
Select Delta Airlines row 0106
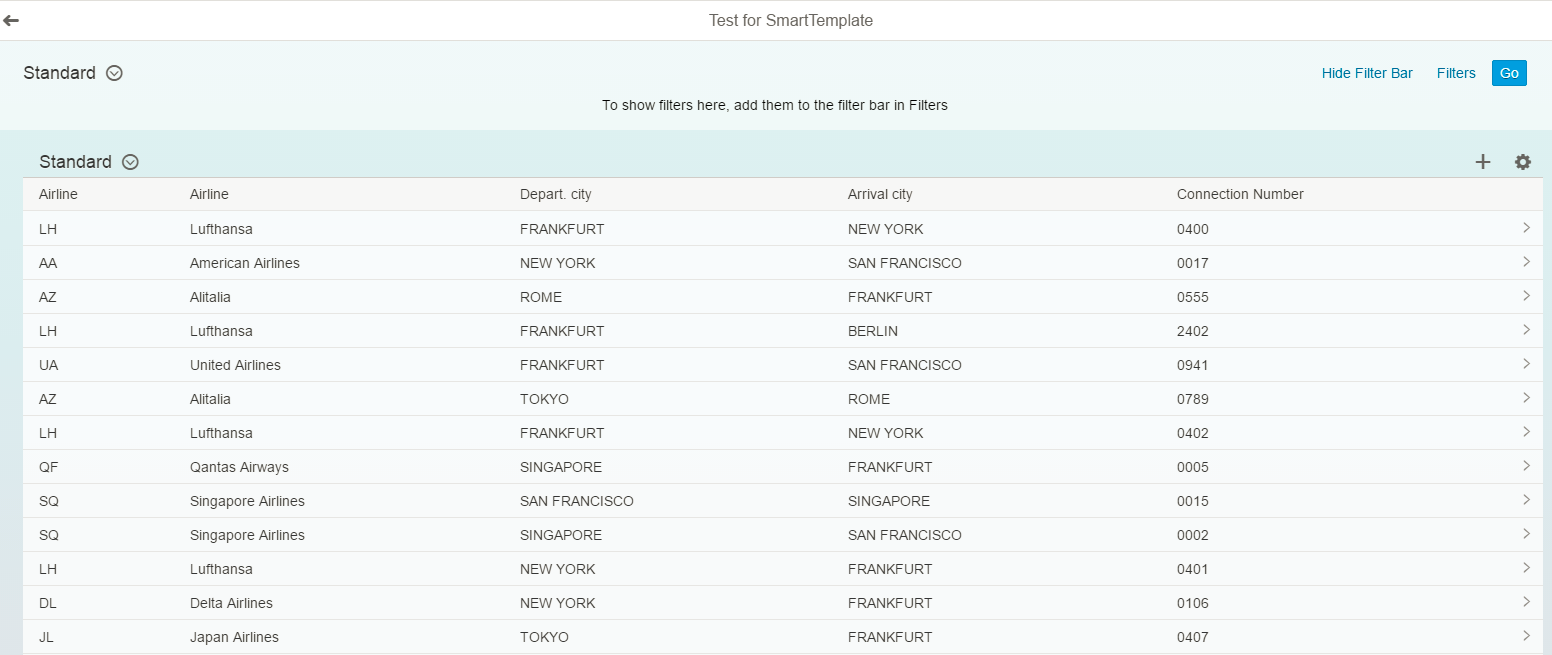[x=783, y=603]
